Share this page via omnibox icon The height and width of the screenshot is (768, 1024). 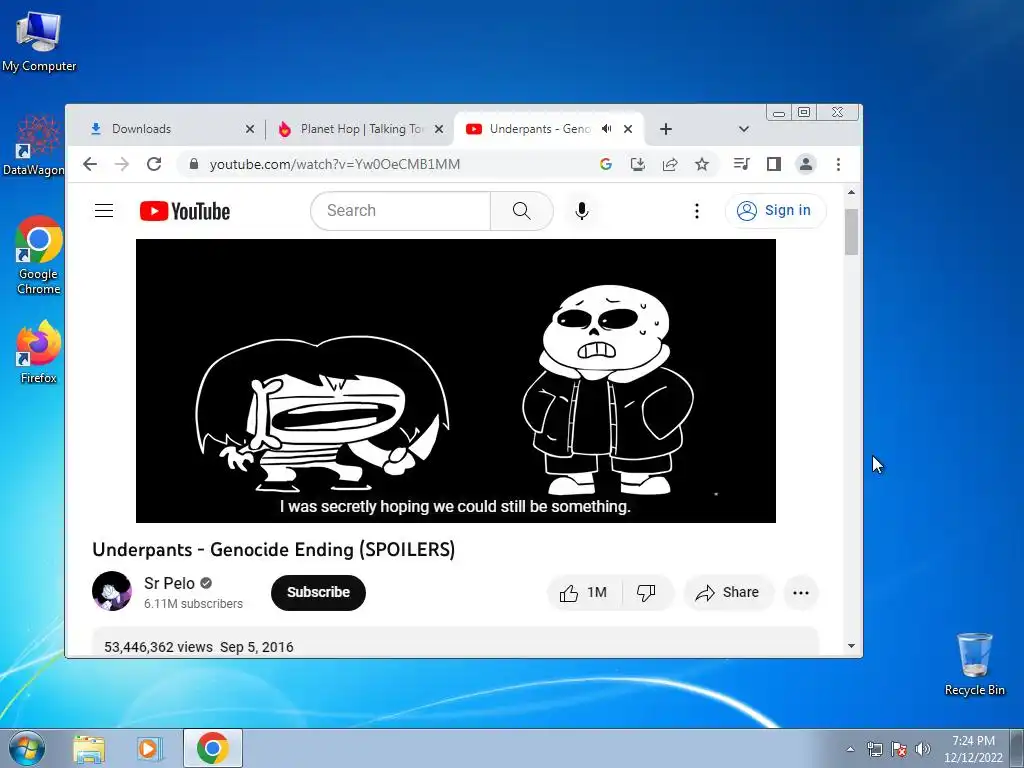669,164
